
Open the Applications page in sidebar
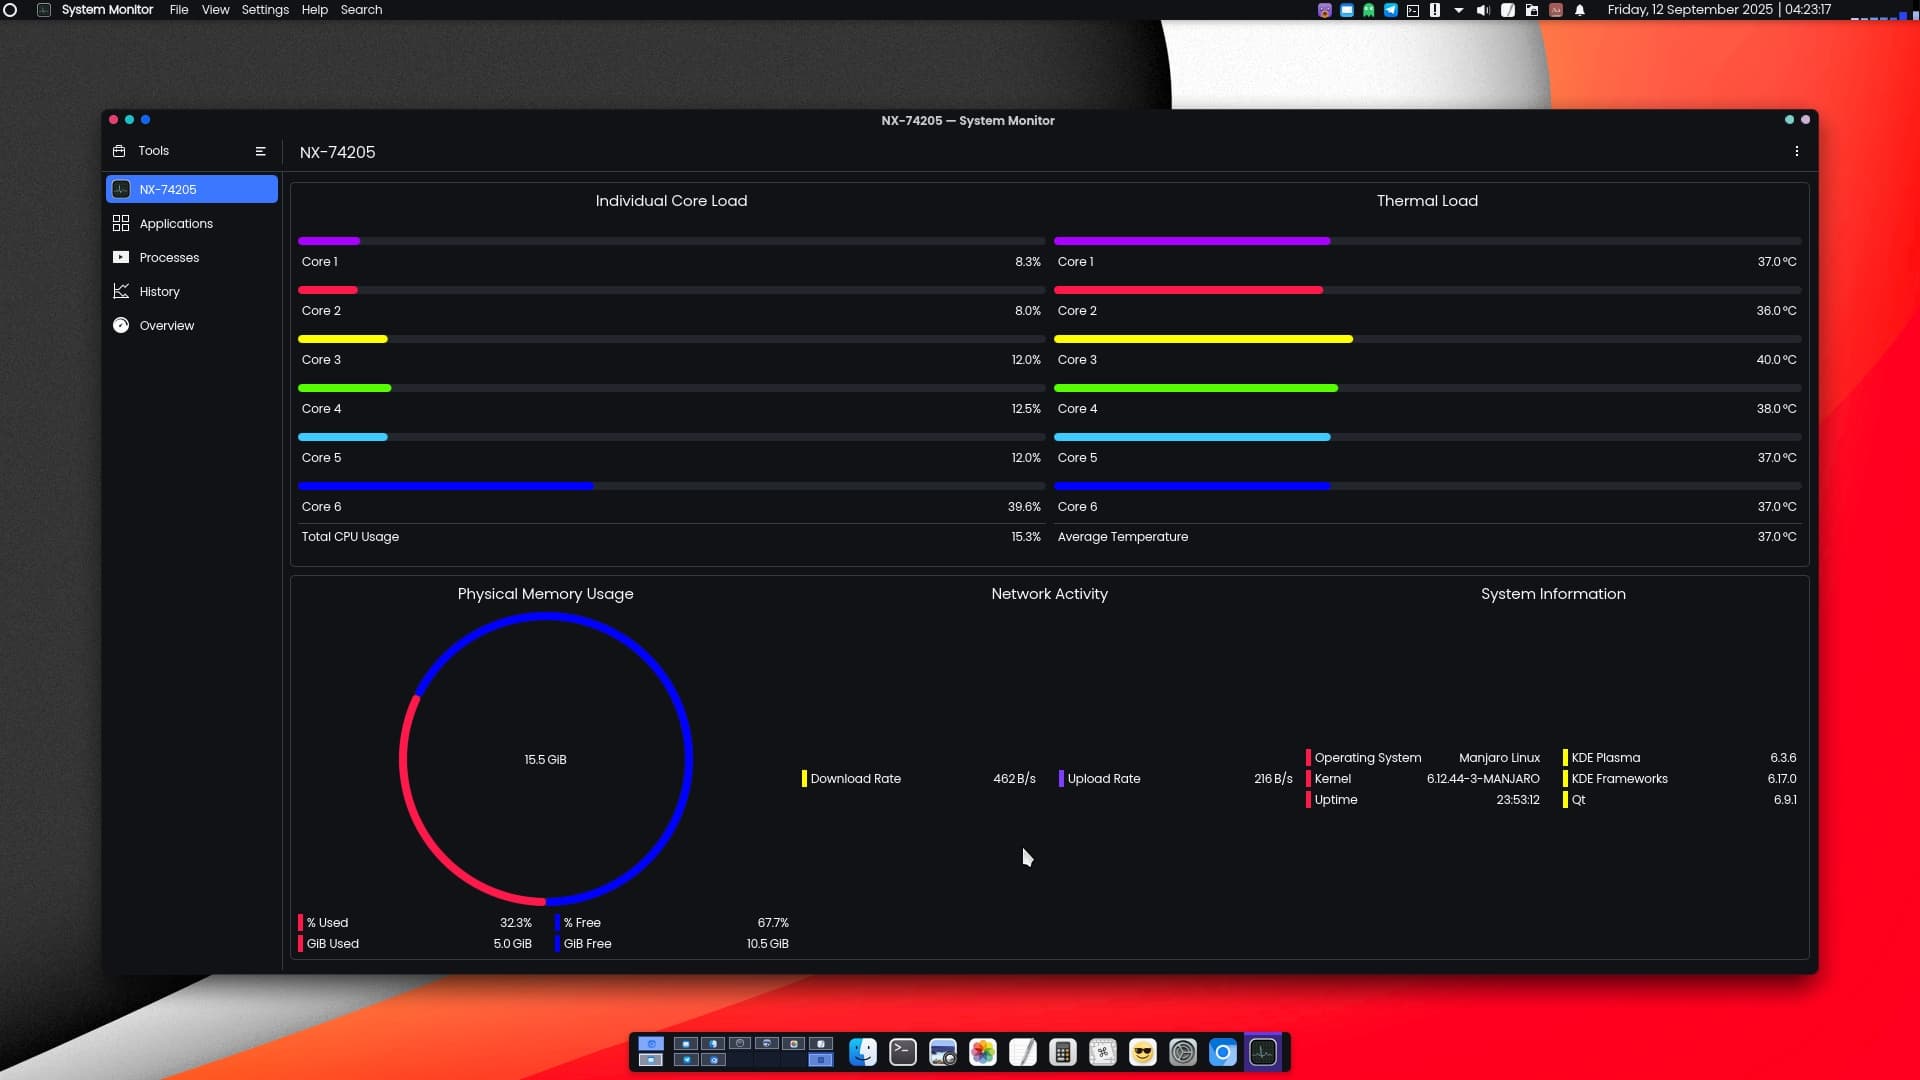tap(176, 223)
